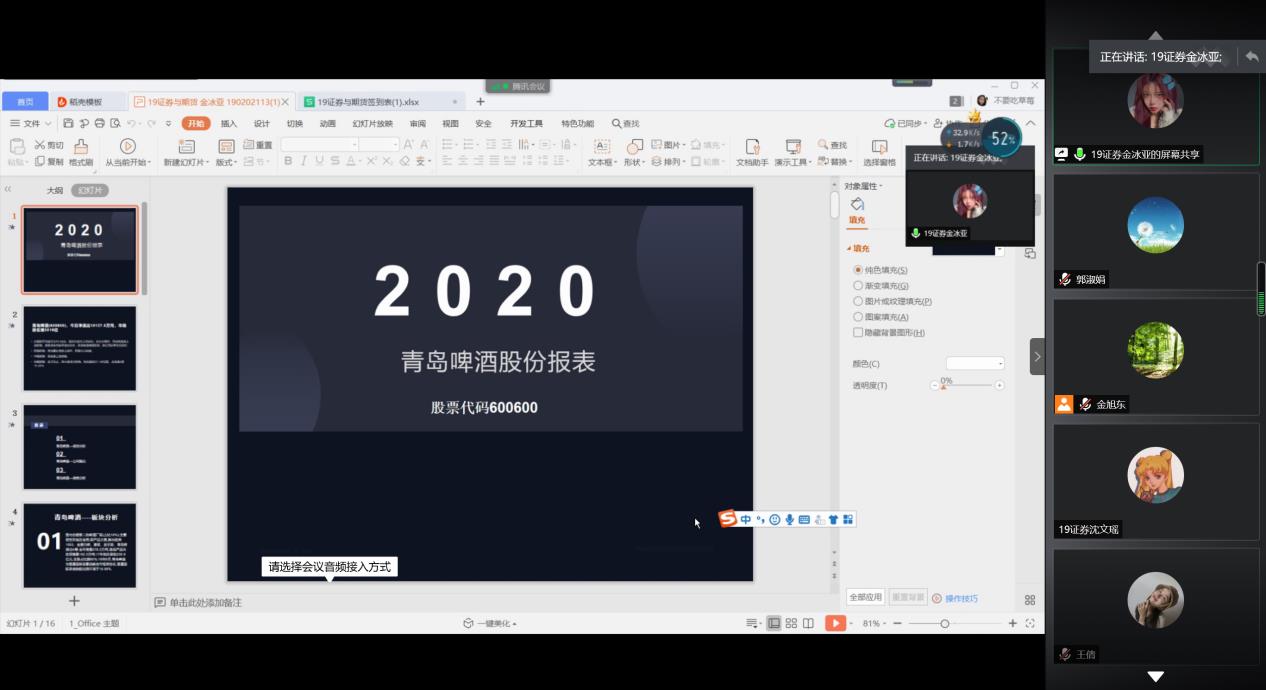Image resolution: width=1266 pixels, height=690 pixels.
Task: Open the fill color (颜色) dropdown
Action: point(975,364)
